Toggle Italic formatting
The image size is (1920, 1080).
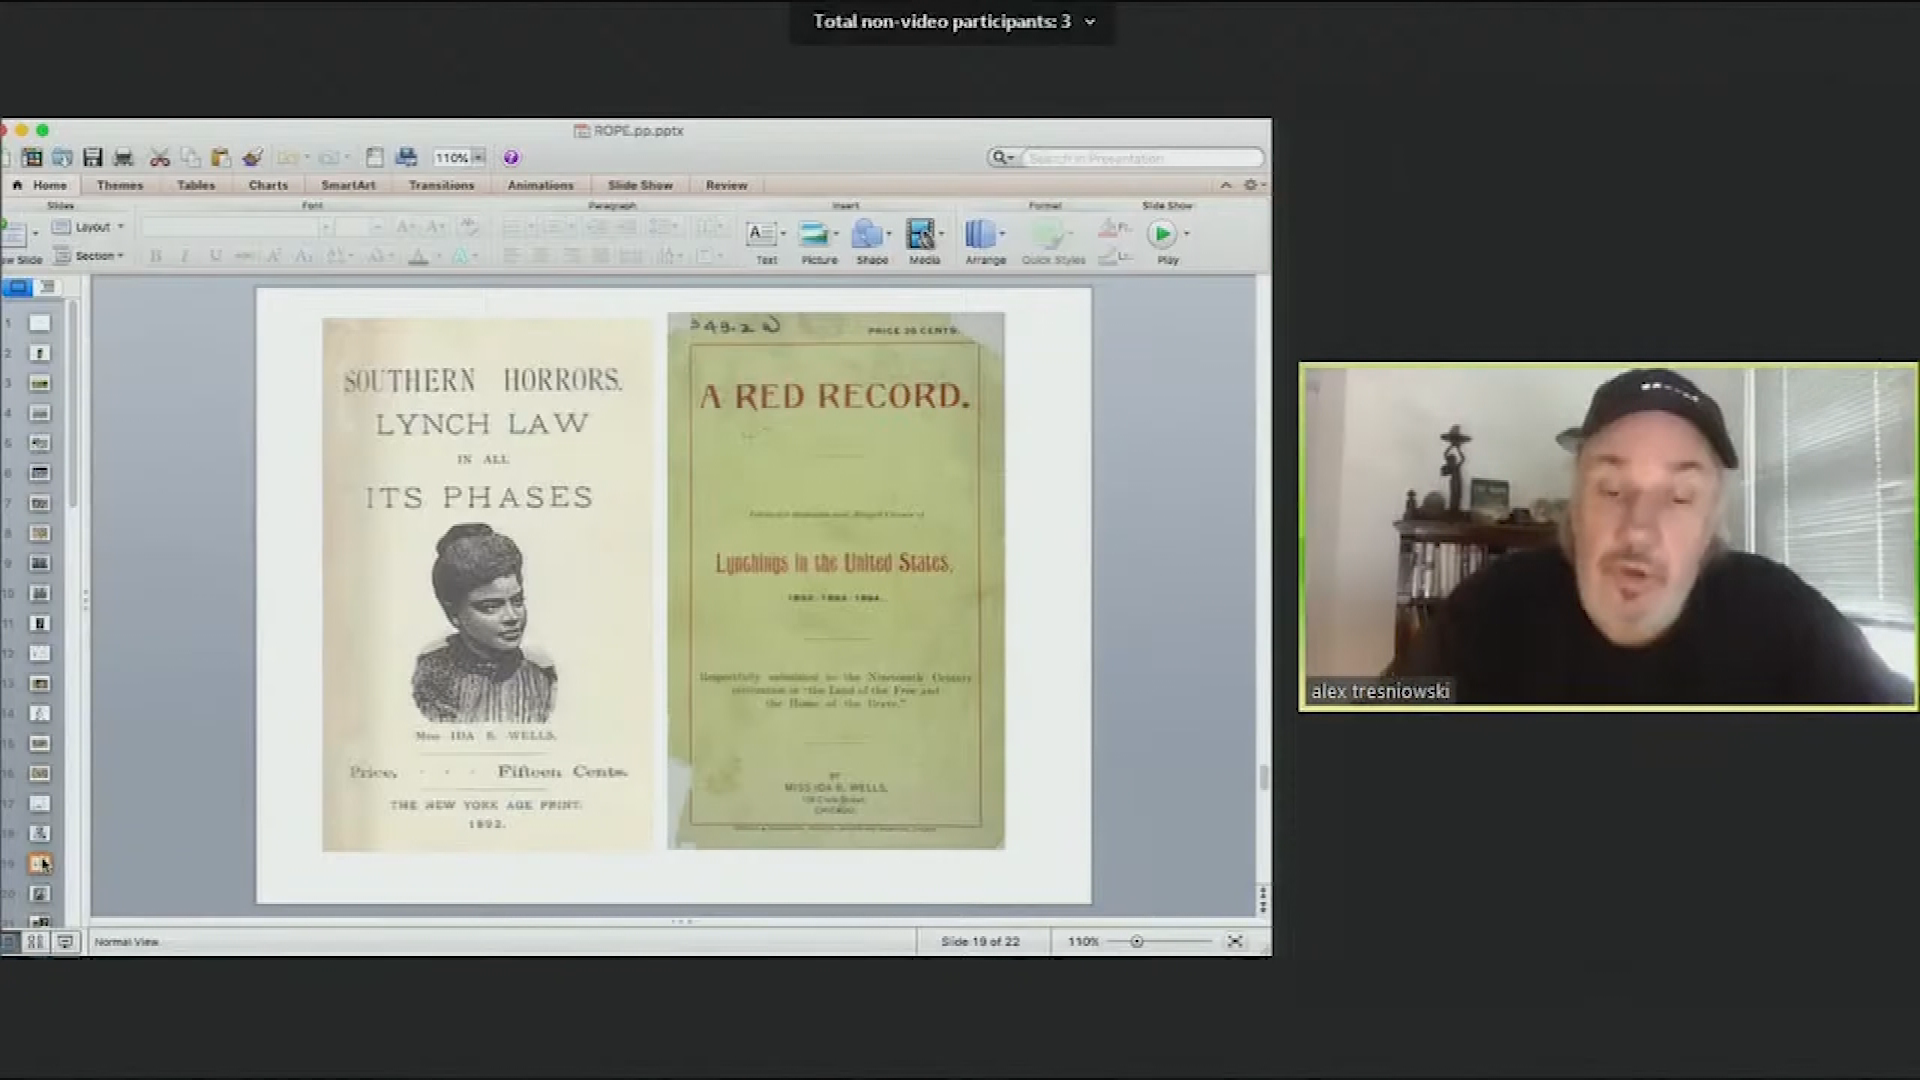coord(185,257)
